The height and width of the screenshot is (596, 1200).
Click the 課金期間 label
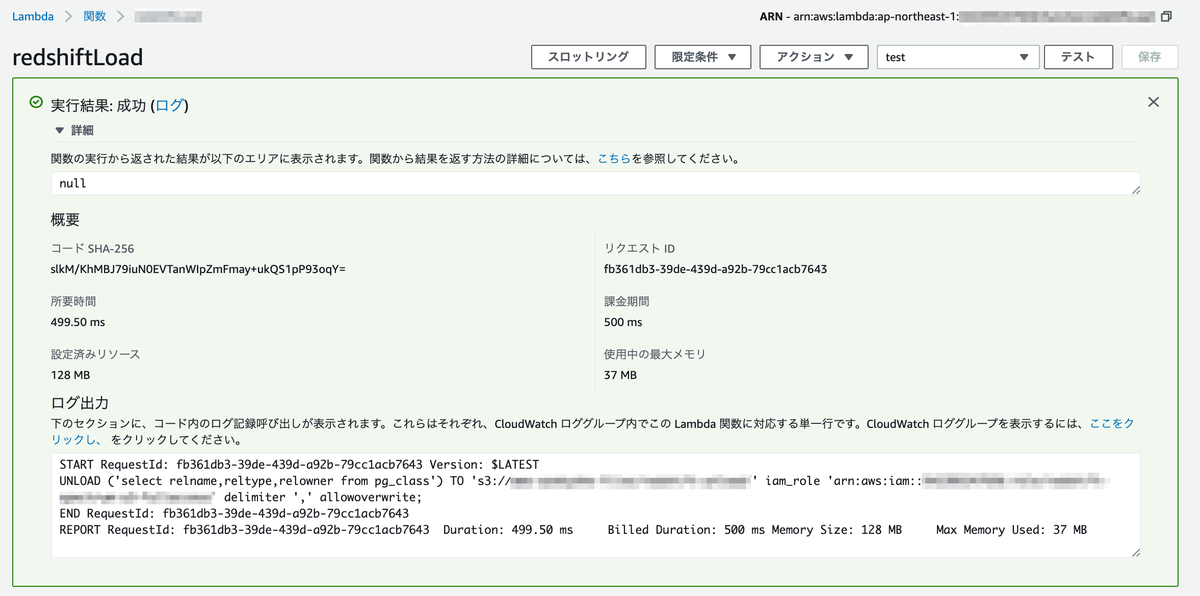click(628, 301)
